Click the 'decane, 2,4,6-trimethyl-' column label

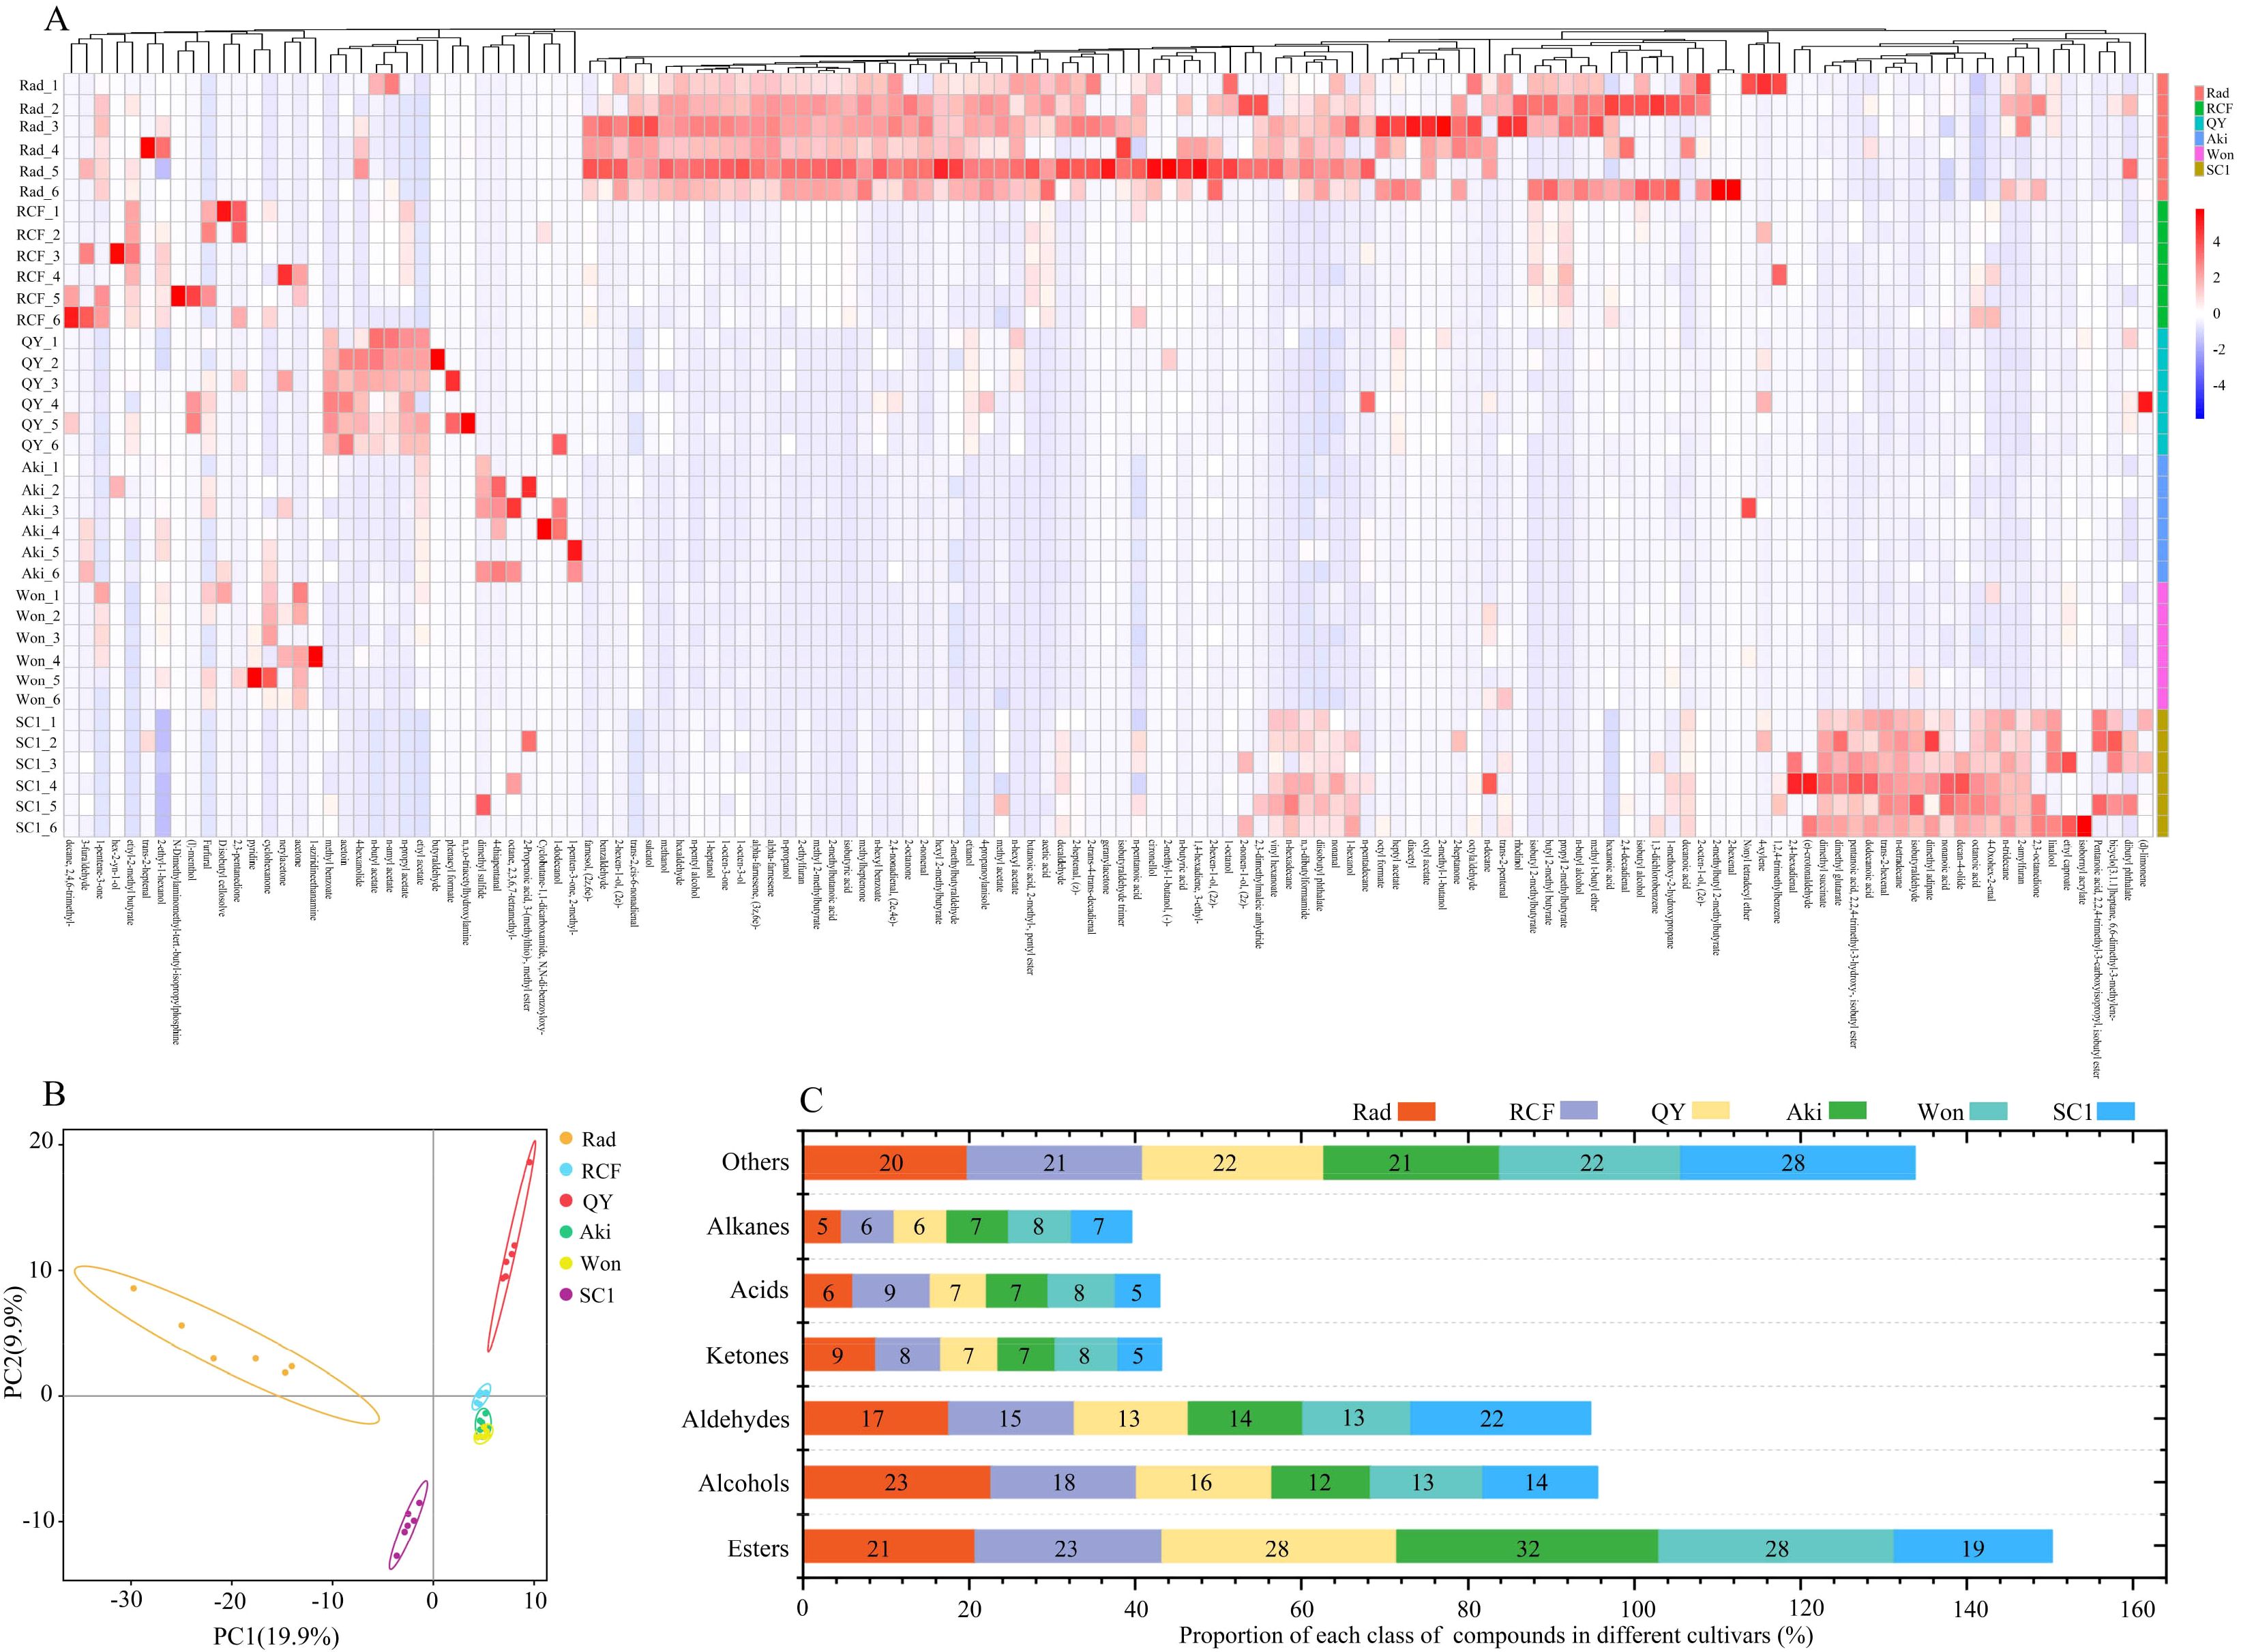(71, 884)
